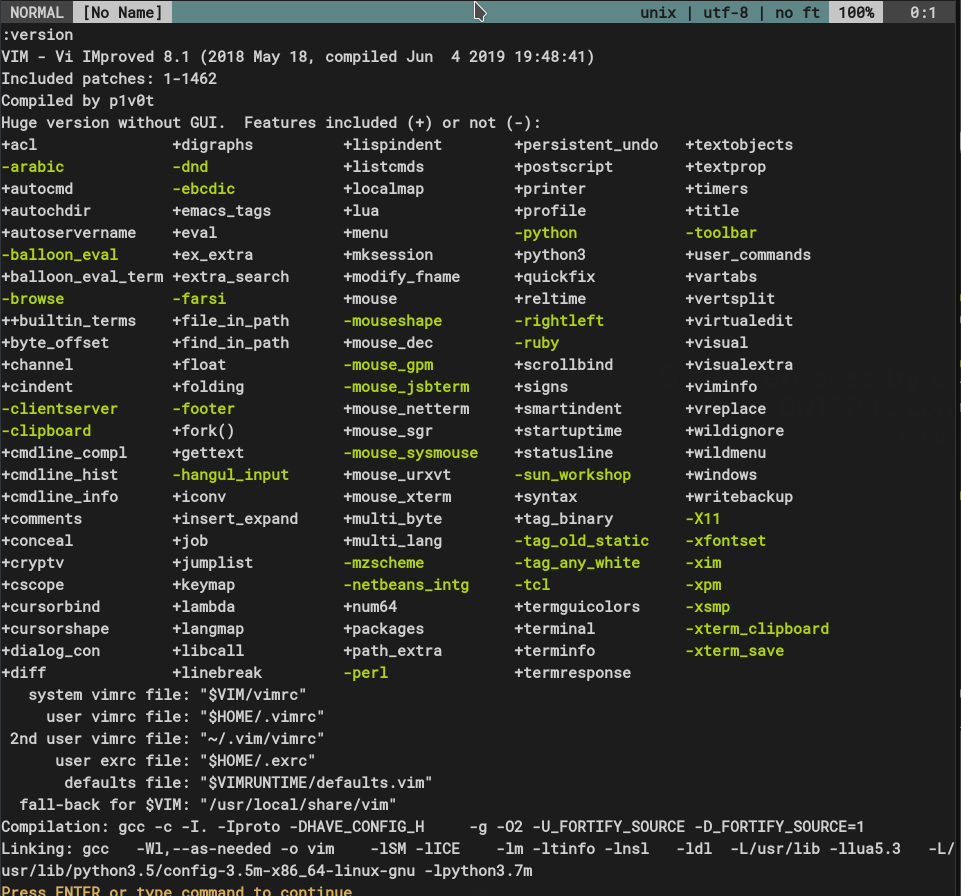Click the "$HOME/.exrc" path
Screen dimensions: 961x896
(x=257, y=761)
